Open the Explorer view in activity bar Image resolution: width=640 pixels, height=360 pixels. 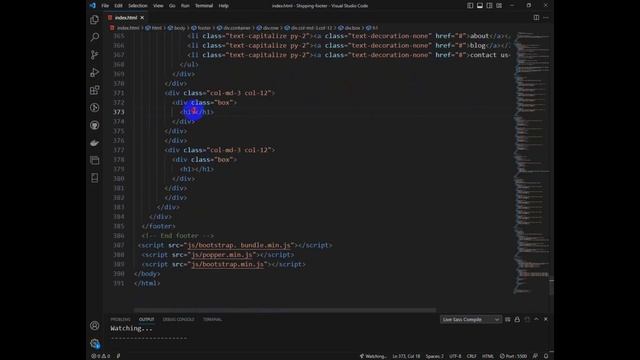(x=95, y=20)
